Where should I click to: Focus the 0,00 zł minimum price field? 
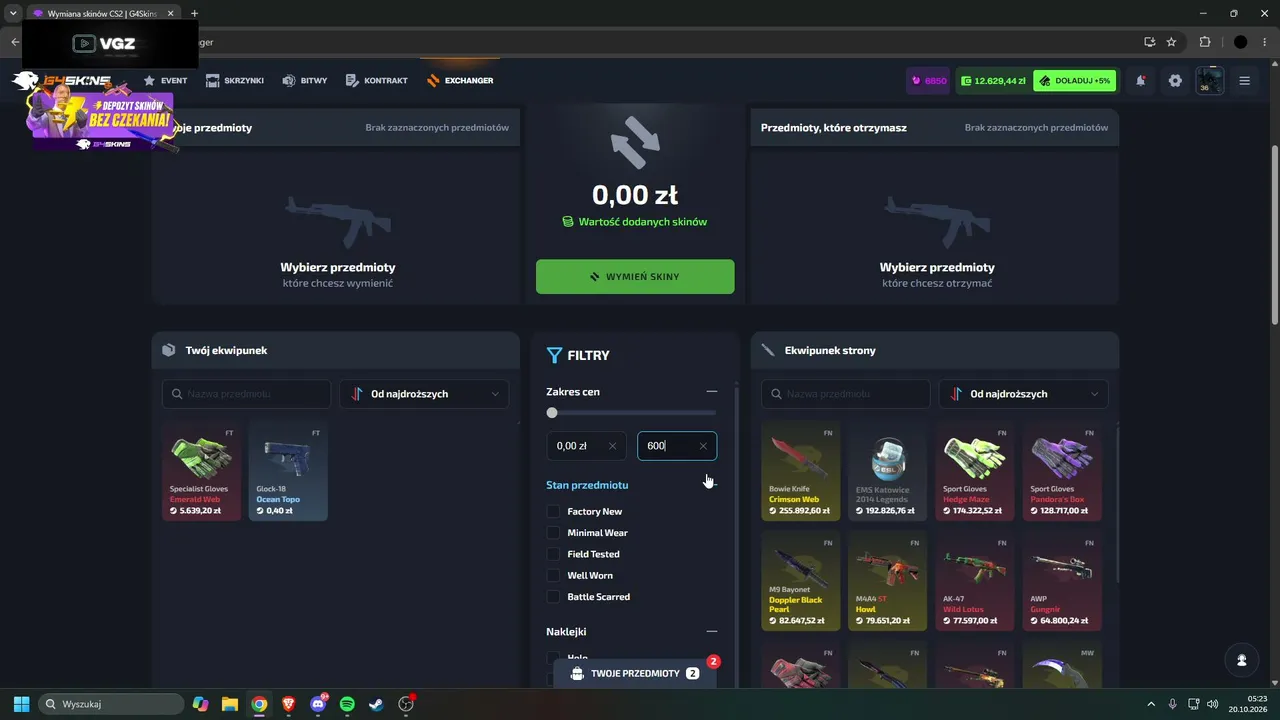(587, 446)
